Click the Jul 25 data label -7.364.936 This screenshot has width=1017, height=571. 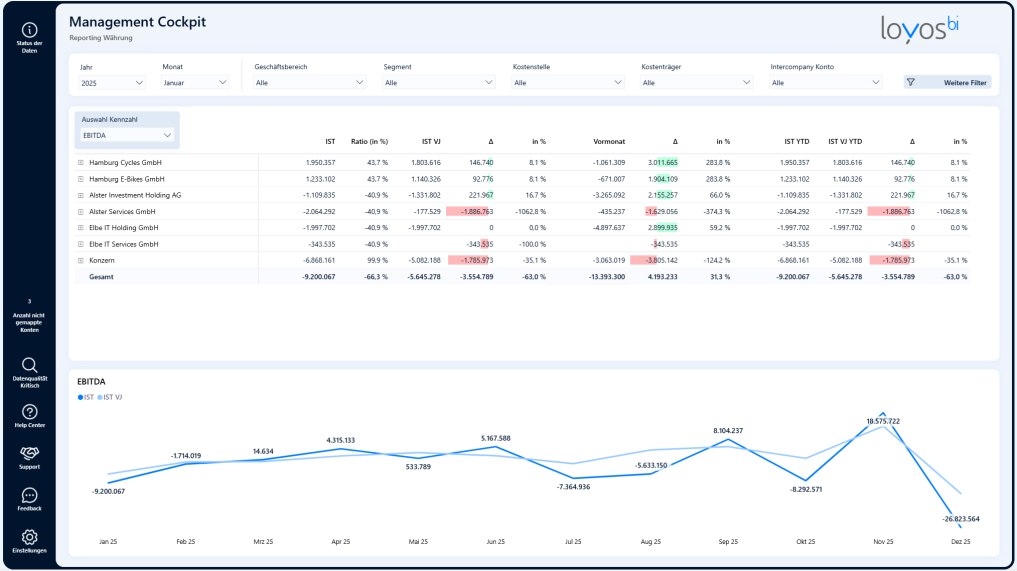click(573, 487)
